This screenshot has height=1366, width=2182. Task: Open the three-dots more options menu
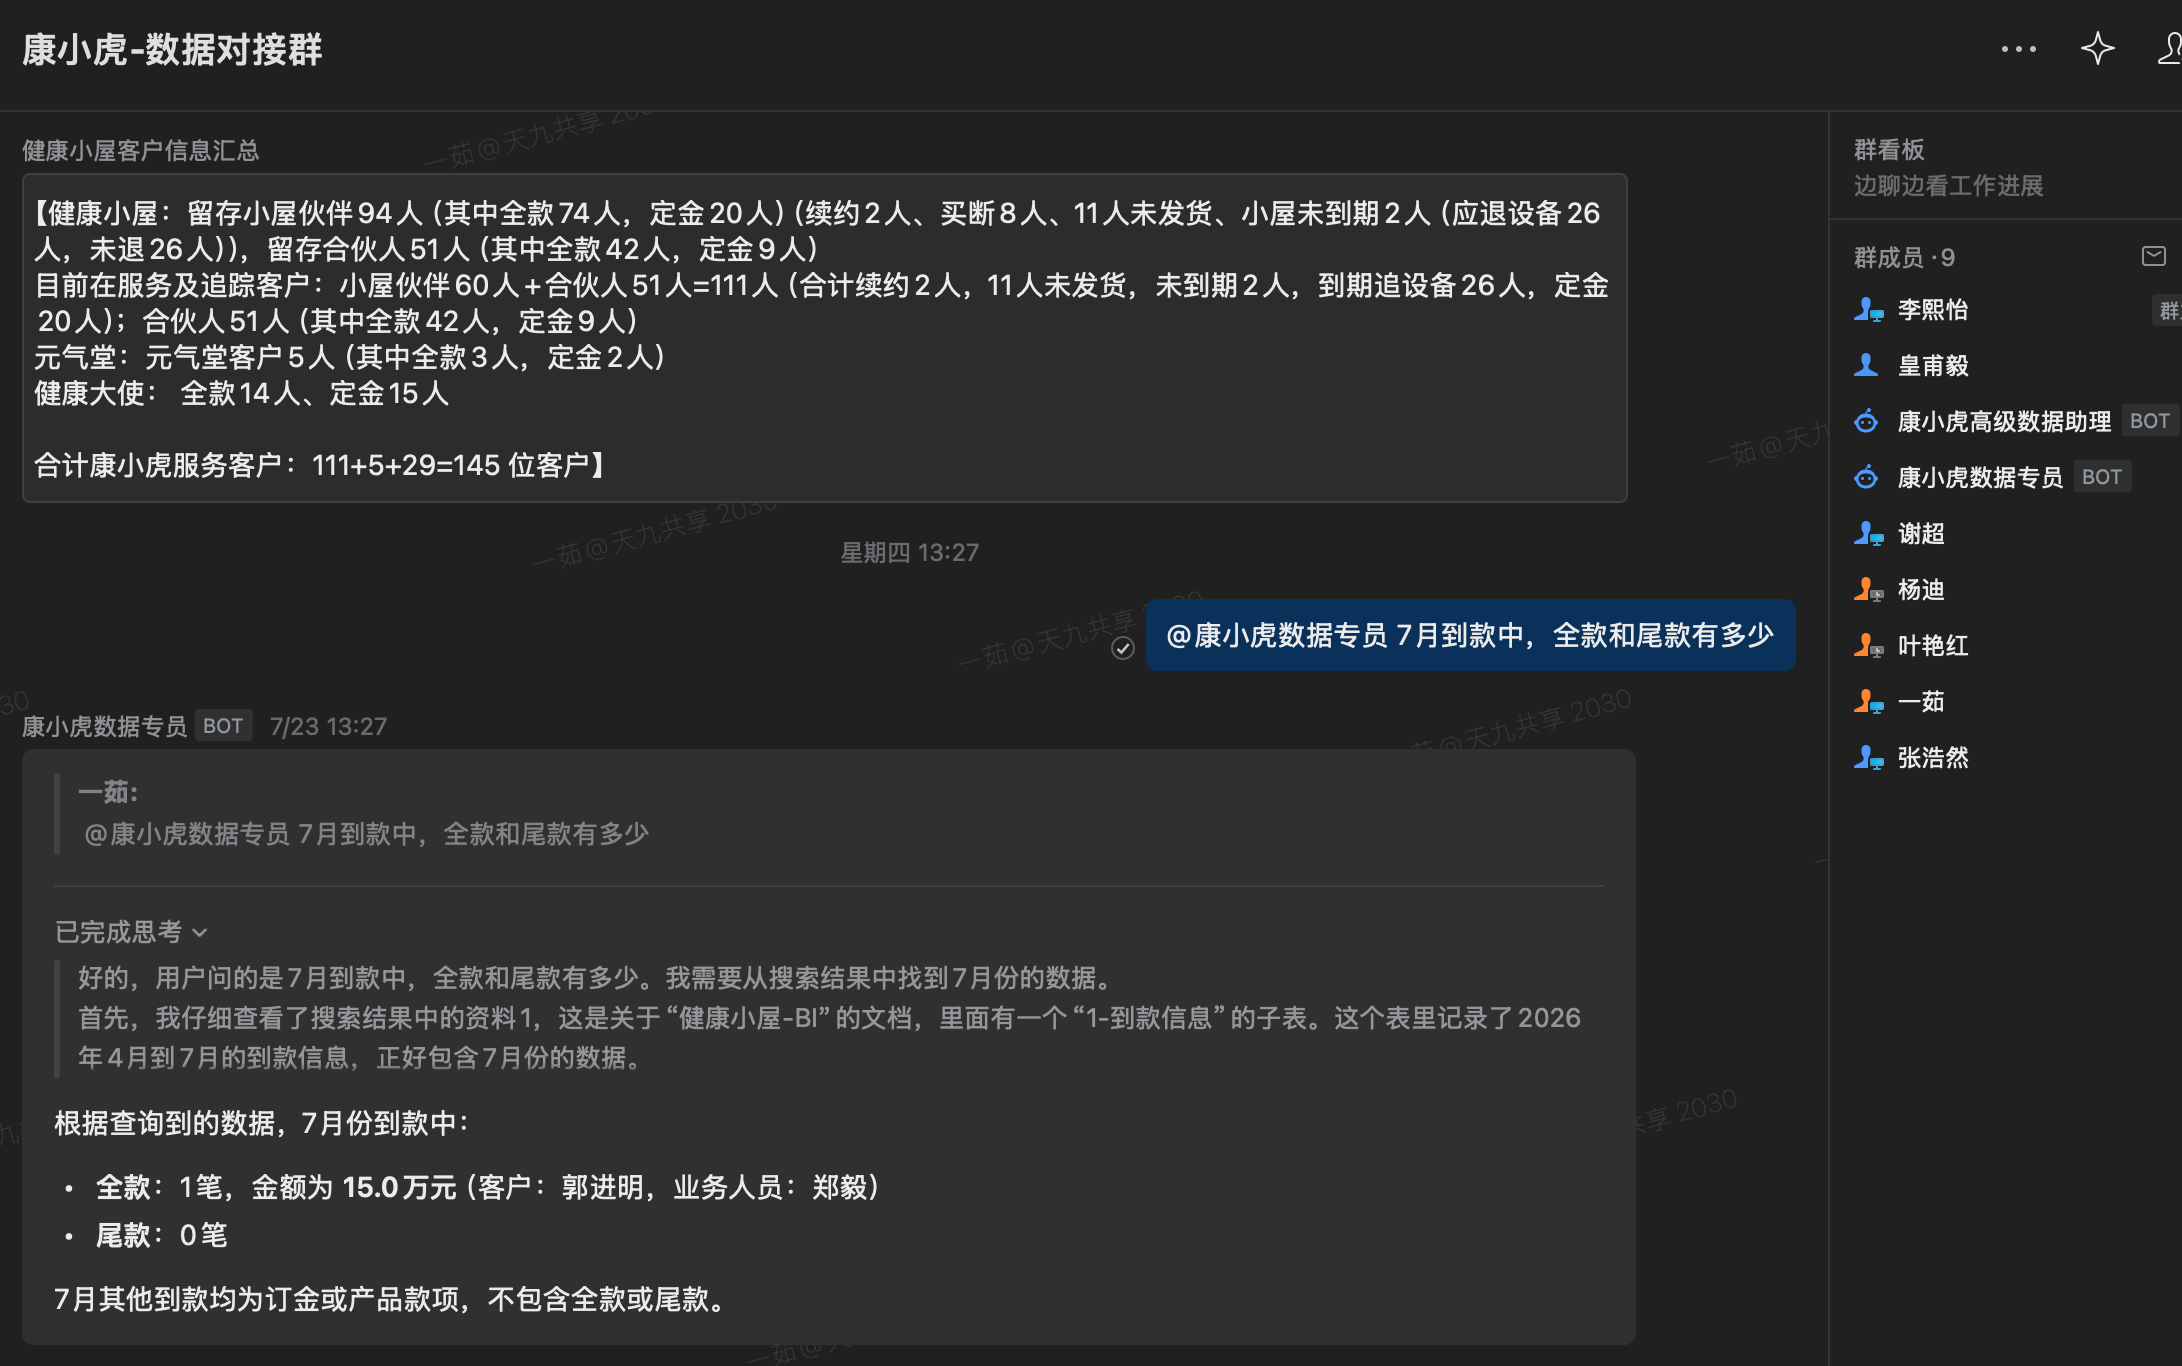click(2018, 49)
